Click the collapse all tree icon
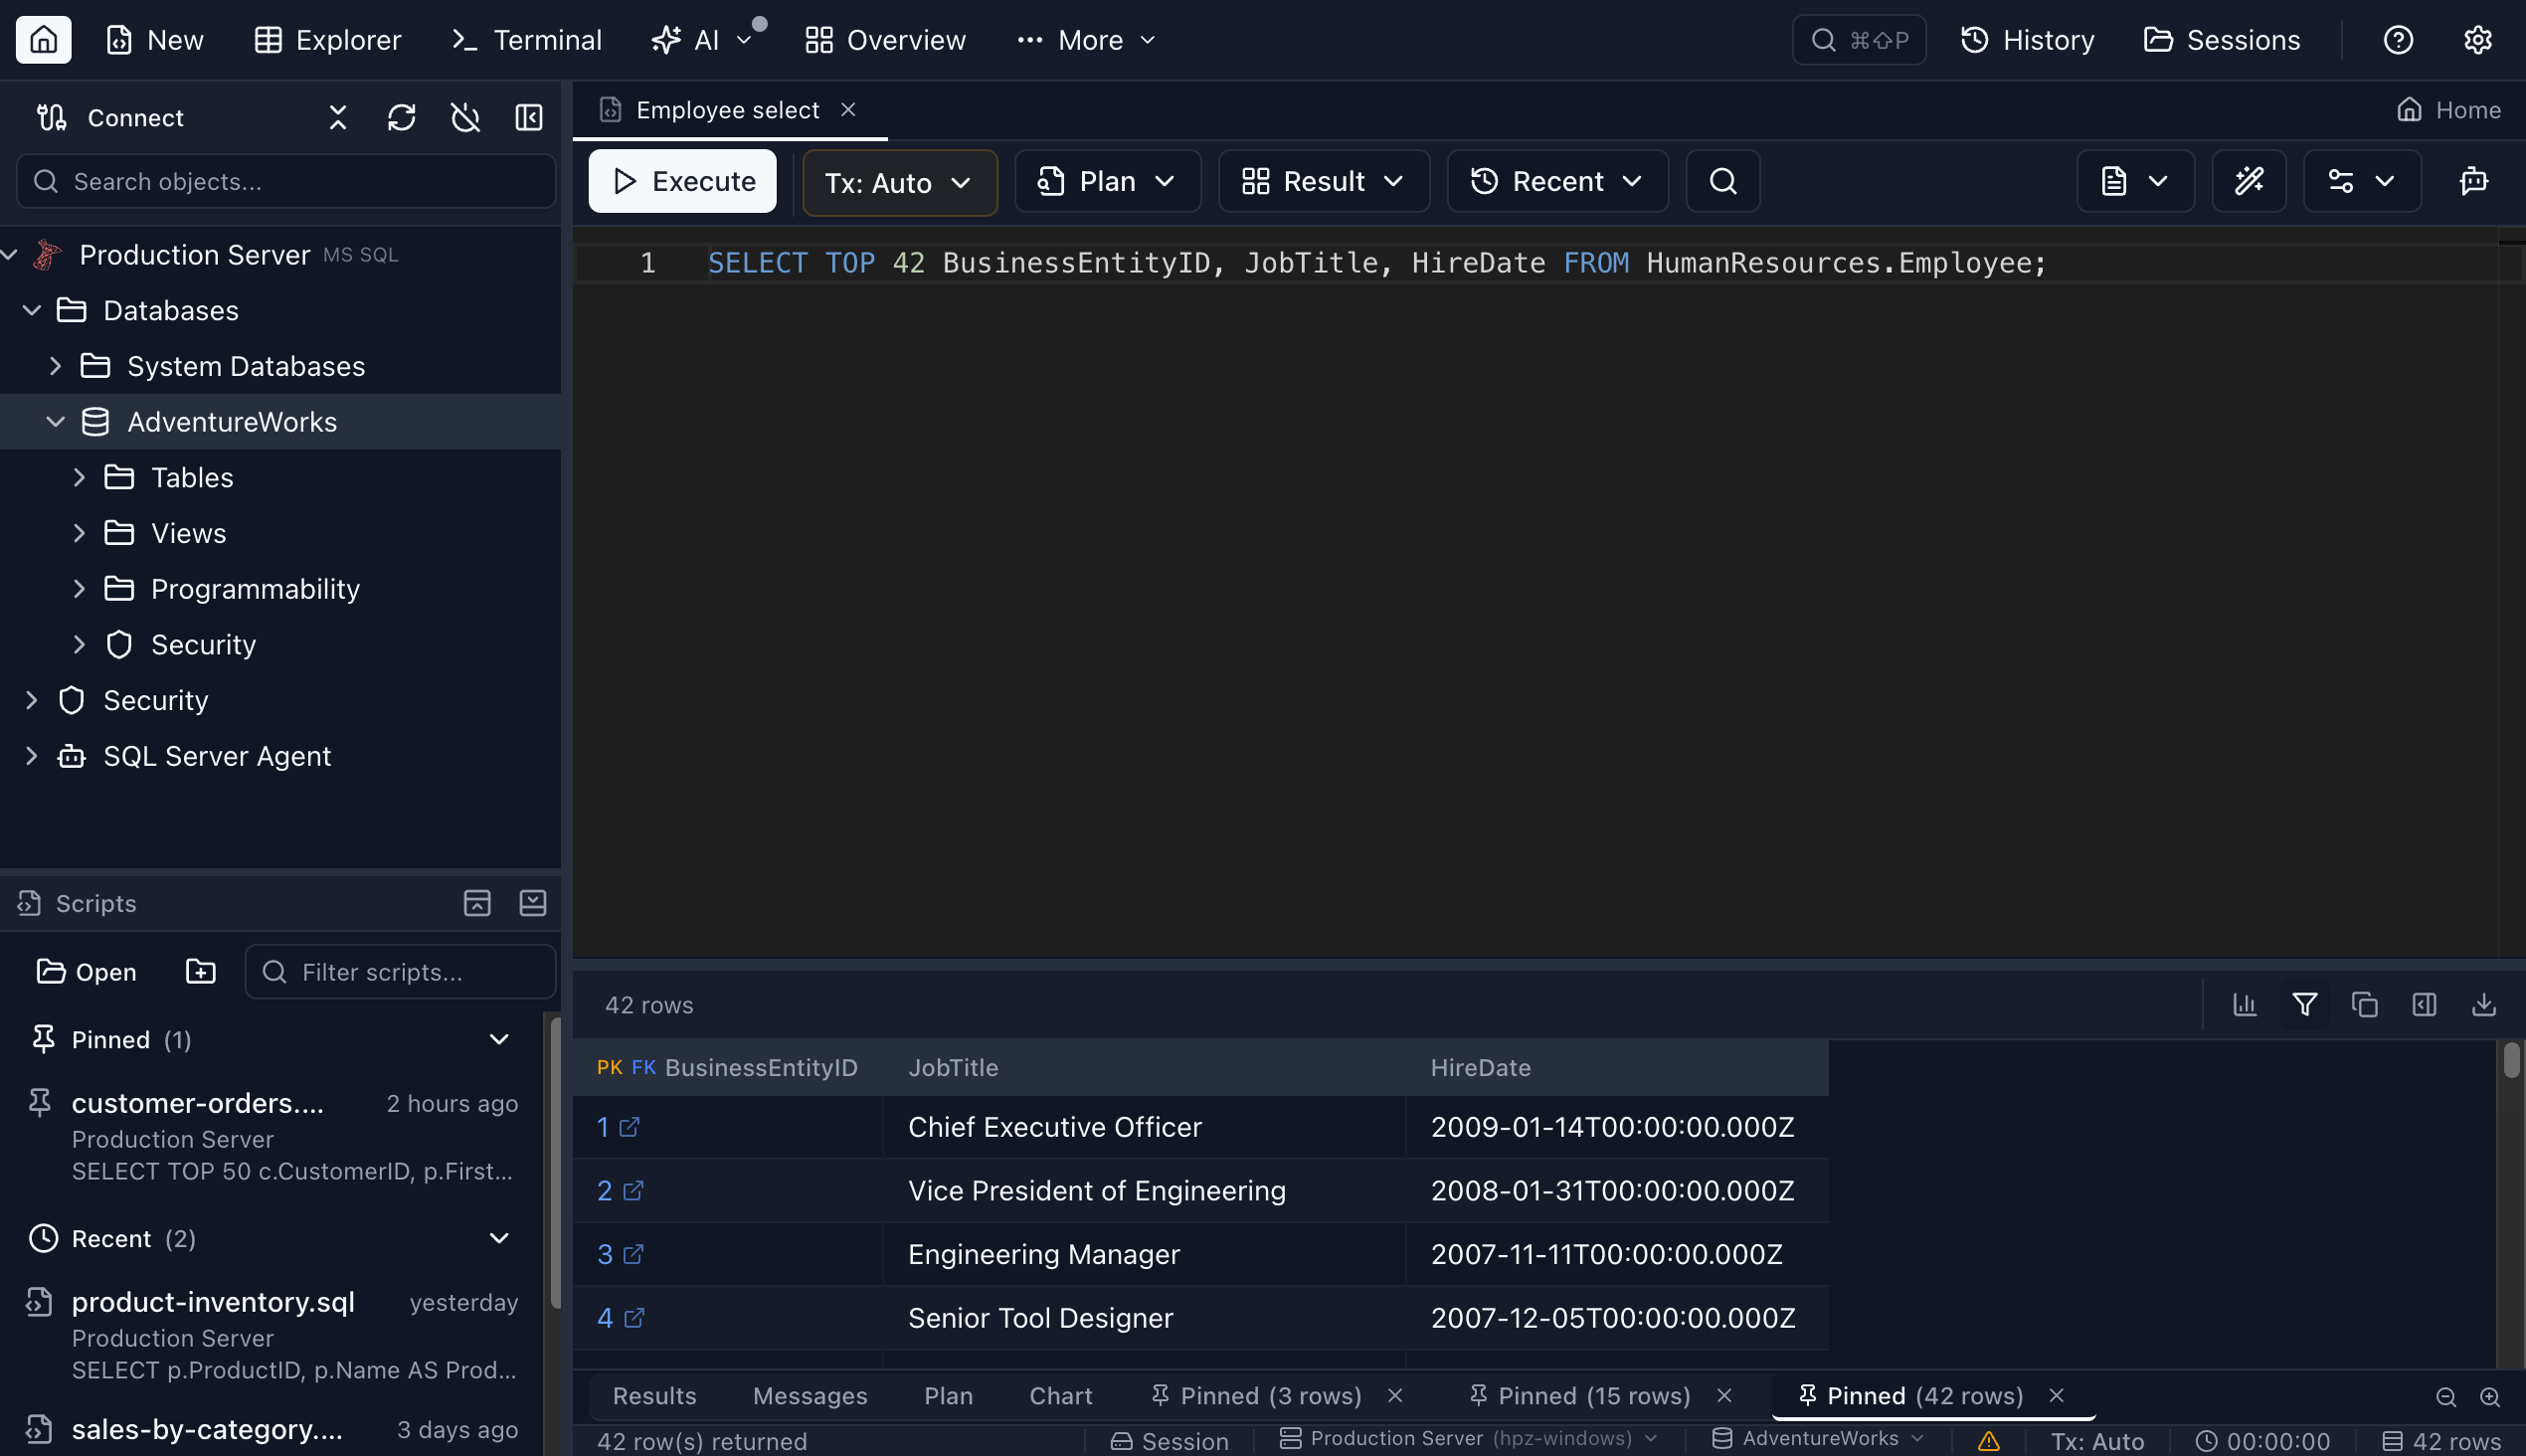The width and height of the screenshot is (2526, 1456). coord(338,118)
